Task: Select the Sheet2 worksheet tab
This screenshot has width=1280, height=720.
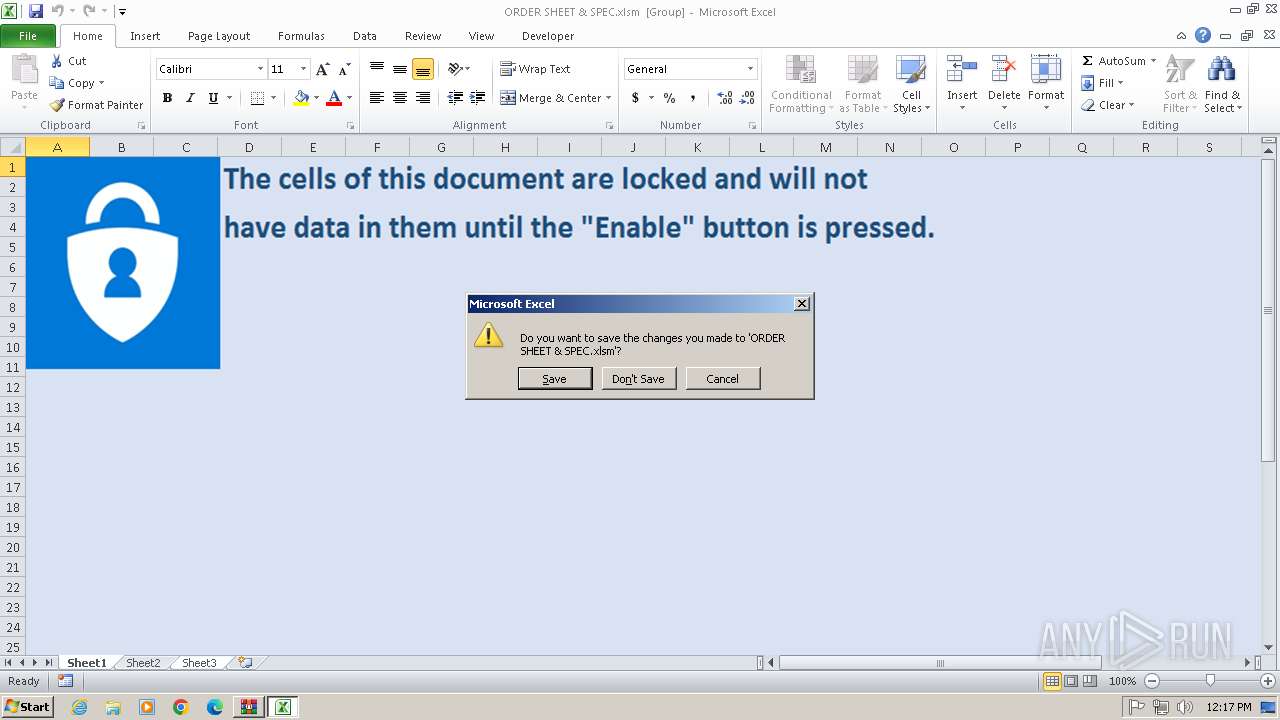Action: (143, 663)
